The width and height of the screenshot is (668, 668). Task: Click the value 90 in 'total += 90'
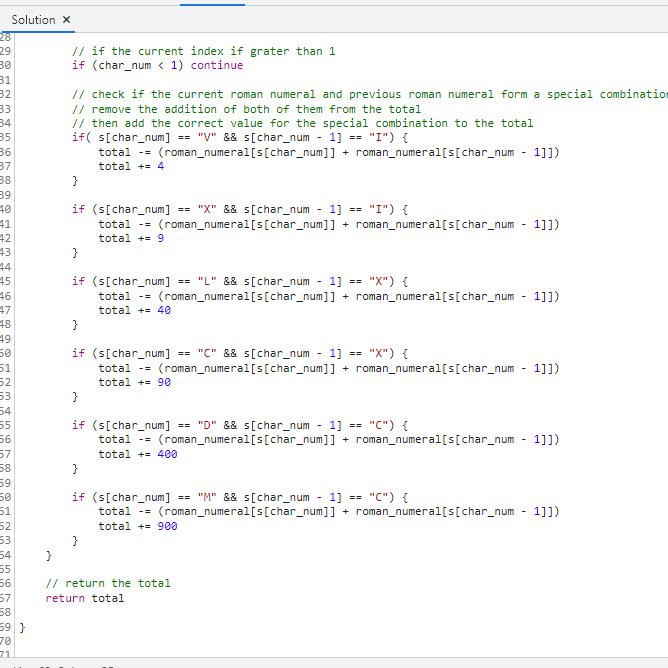point(164,382)
